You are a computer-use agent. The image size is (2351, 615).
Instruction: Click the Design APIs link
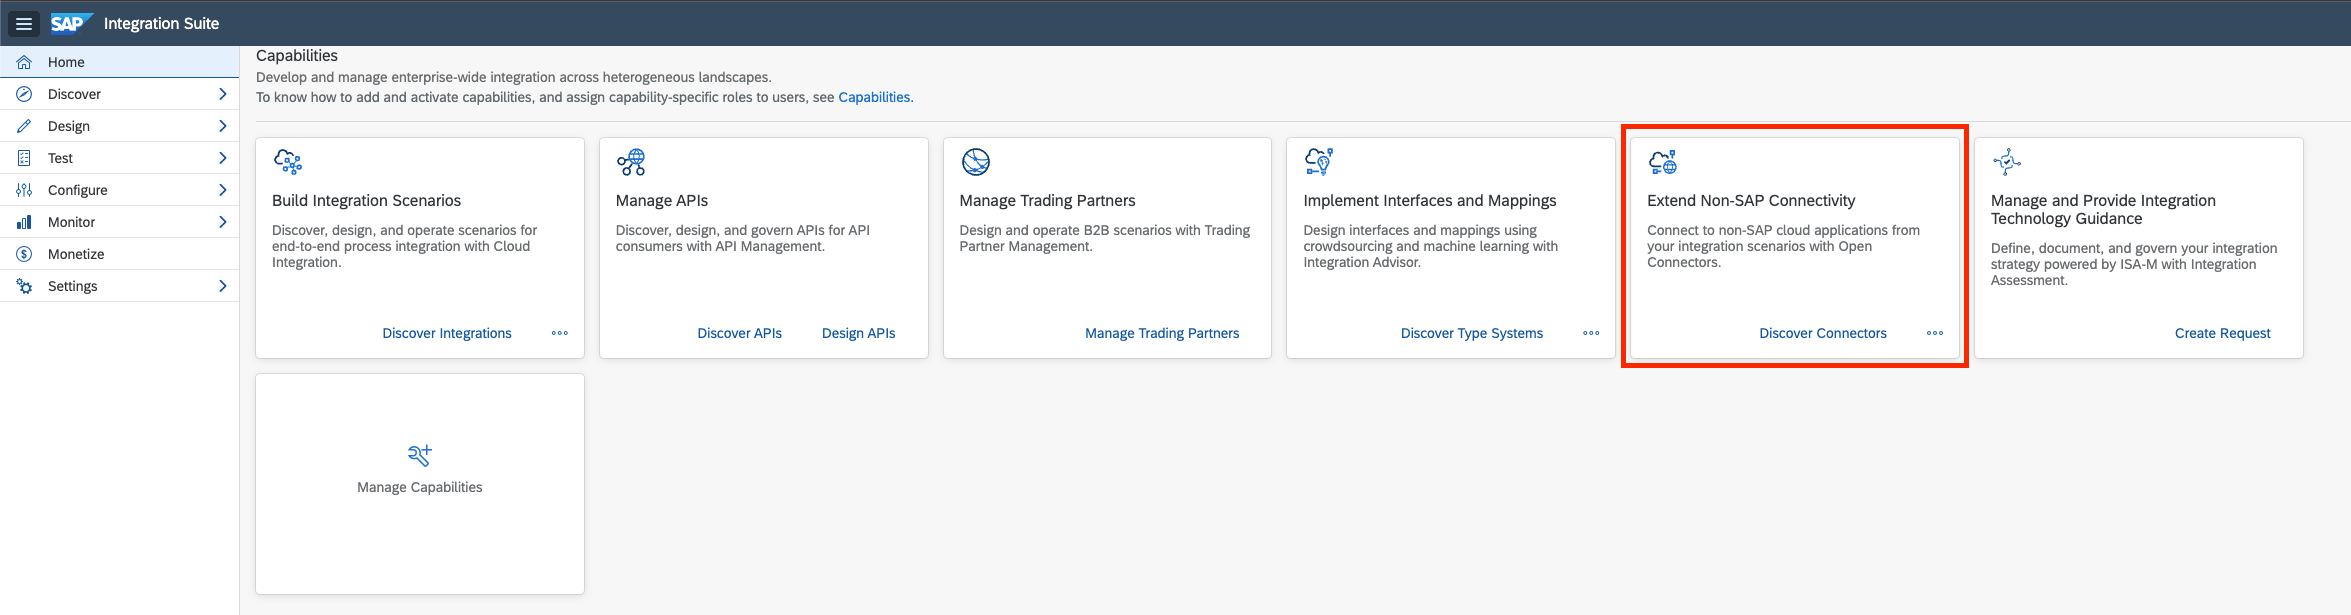pyautogui.click(x=859, y=333)
